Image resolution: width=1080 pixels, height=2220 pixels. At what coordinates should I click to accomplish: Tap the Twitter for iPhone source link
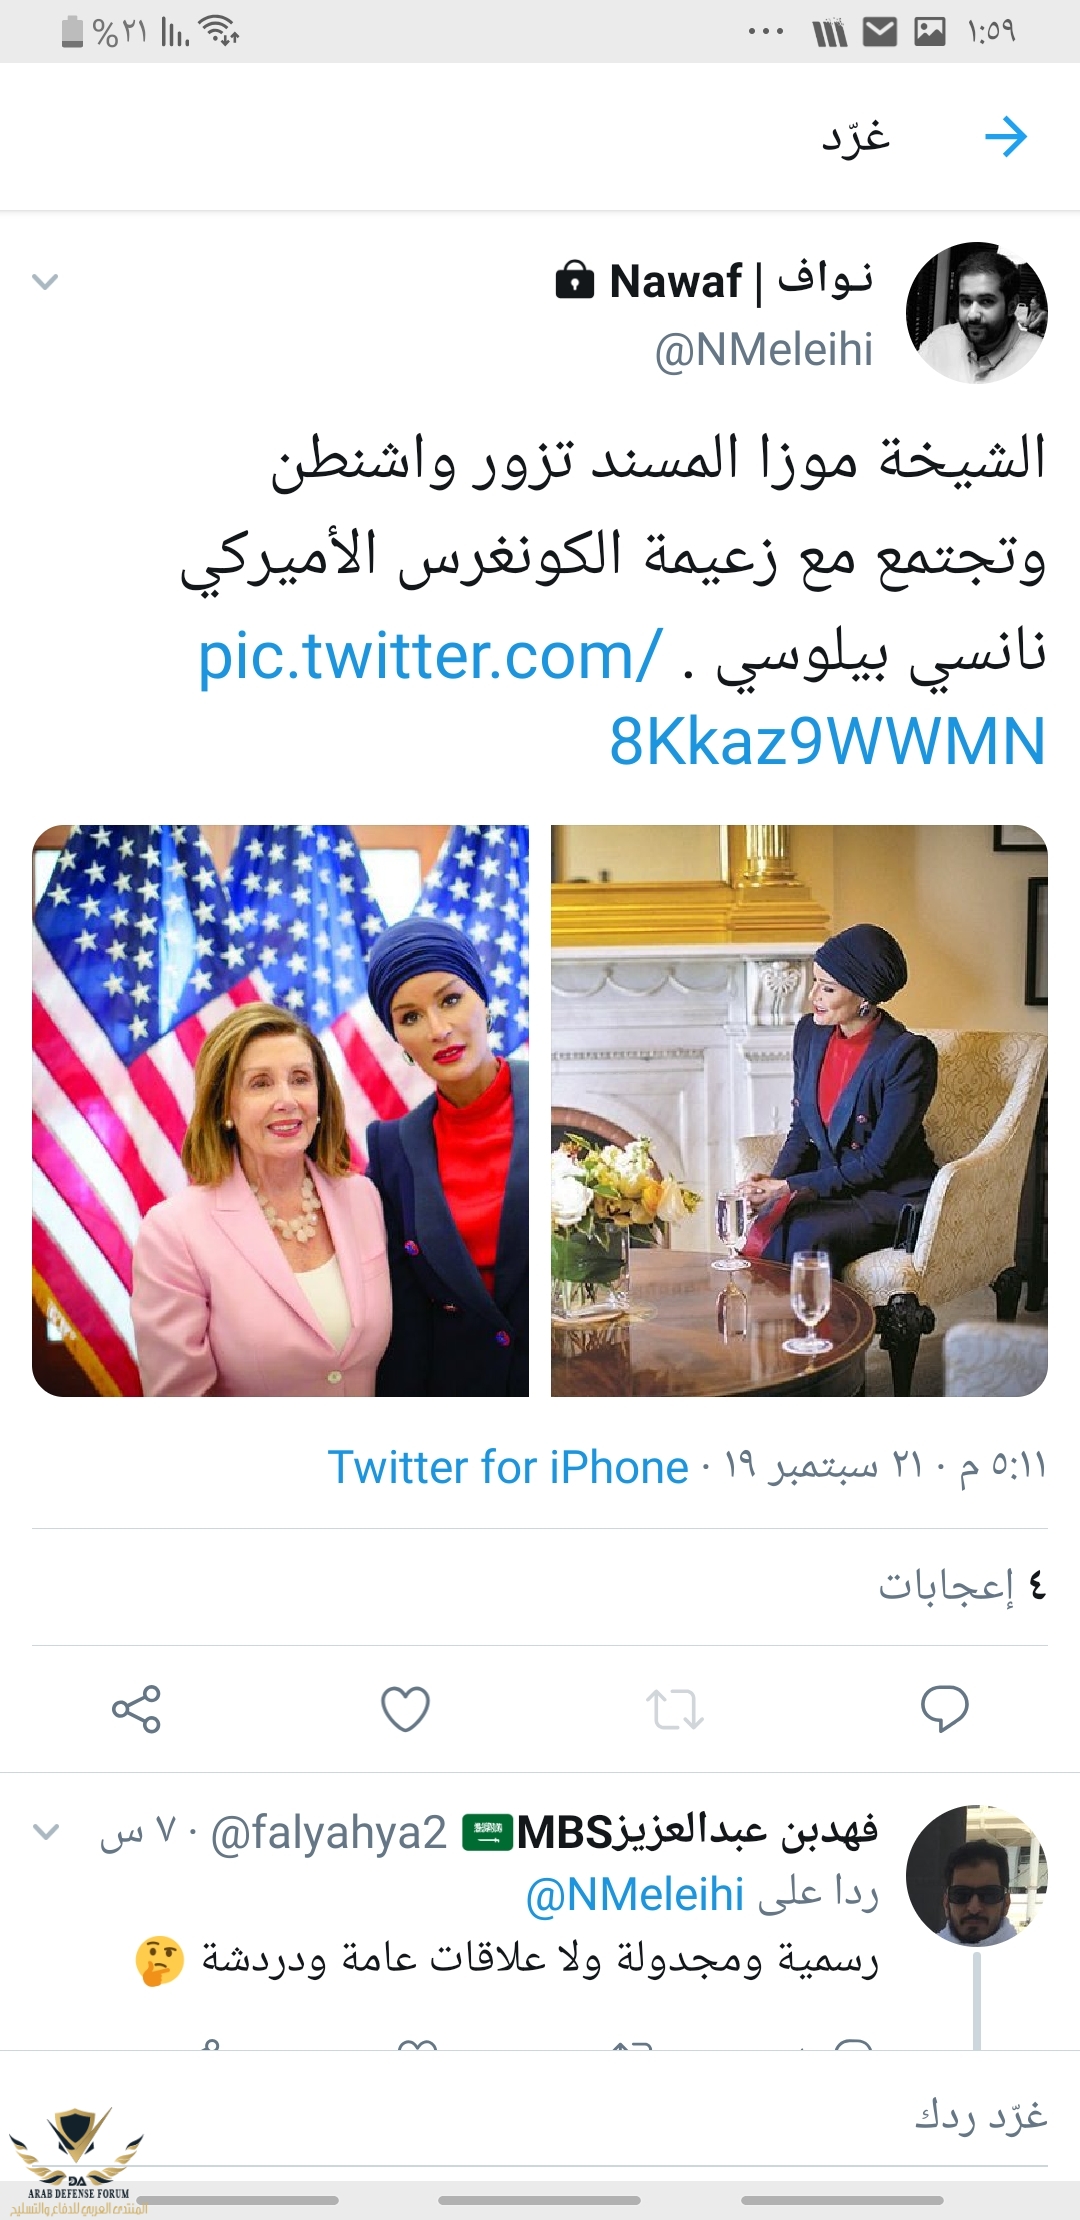(x=508, y=1467)
